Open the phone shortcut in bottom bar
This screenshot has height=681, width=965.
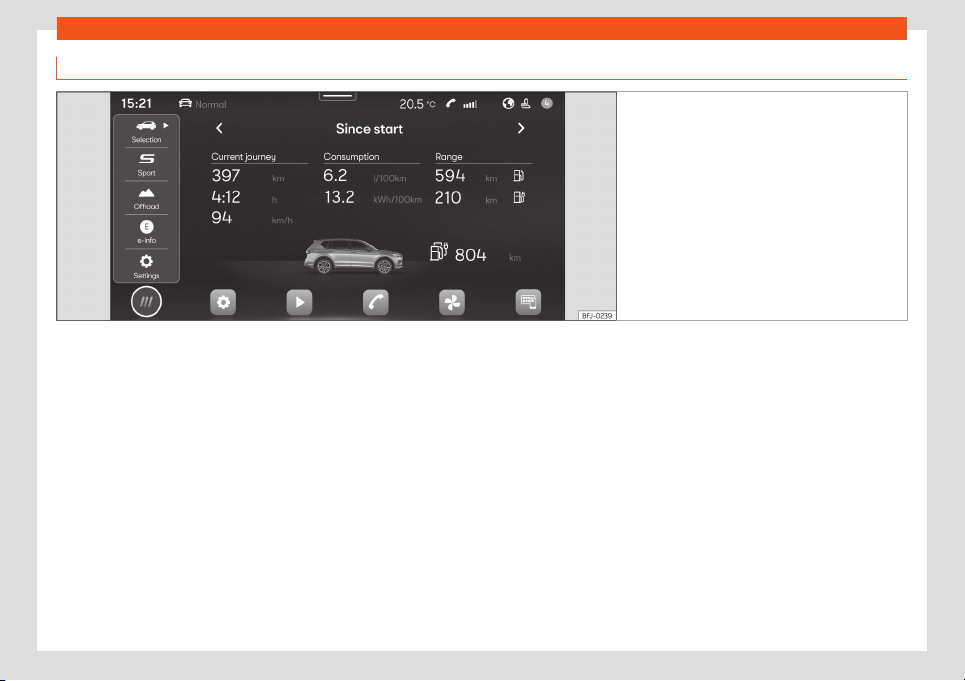375,302
